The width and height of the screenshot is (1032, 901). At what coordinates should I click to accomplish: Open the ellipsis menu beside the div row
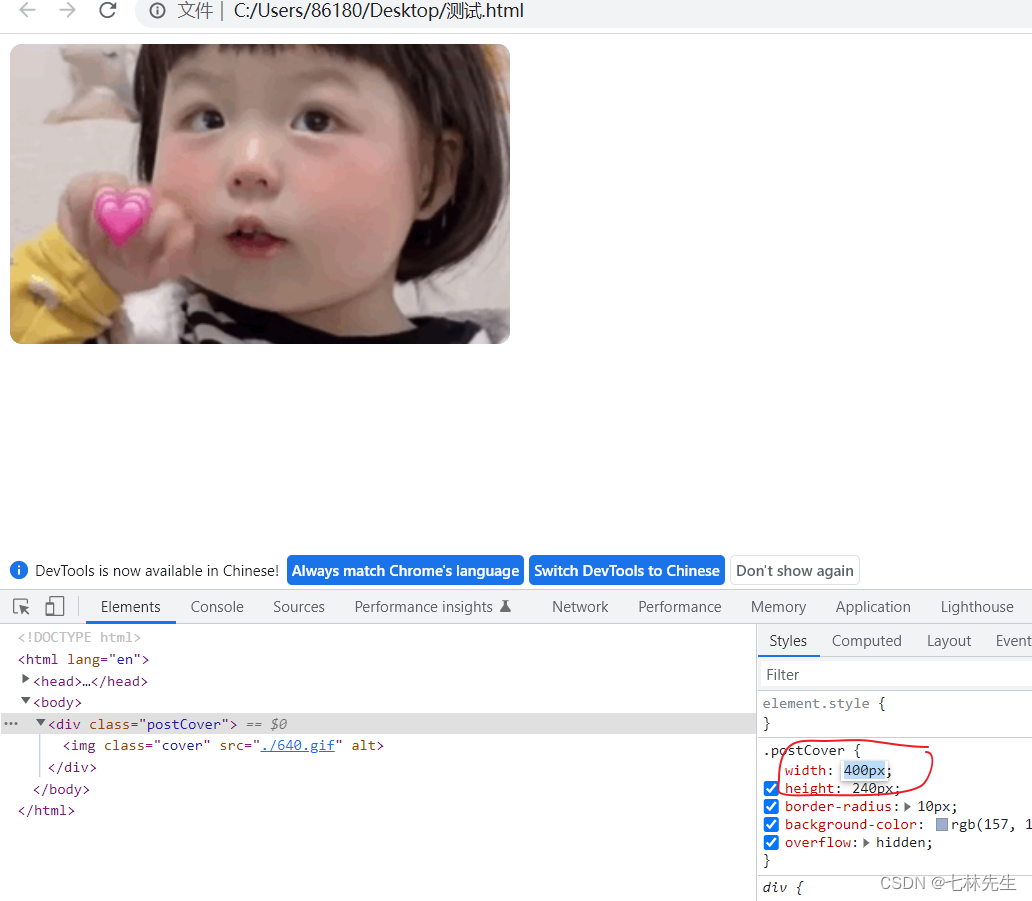coord(11,723)
